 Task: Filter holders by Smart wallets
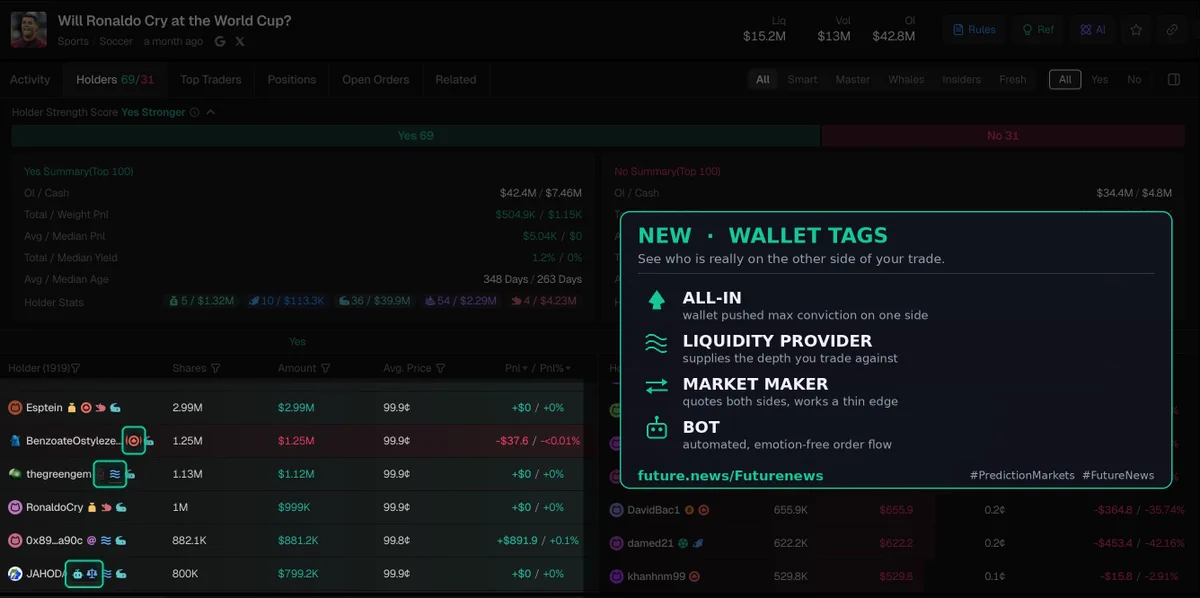[802, 79]
